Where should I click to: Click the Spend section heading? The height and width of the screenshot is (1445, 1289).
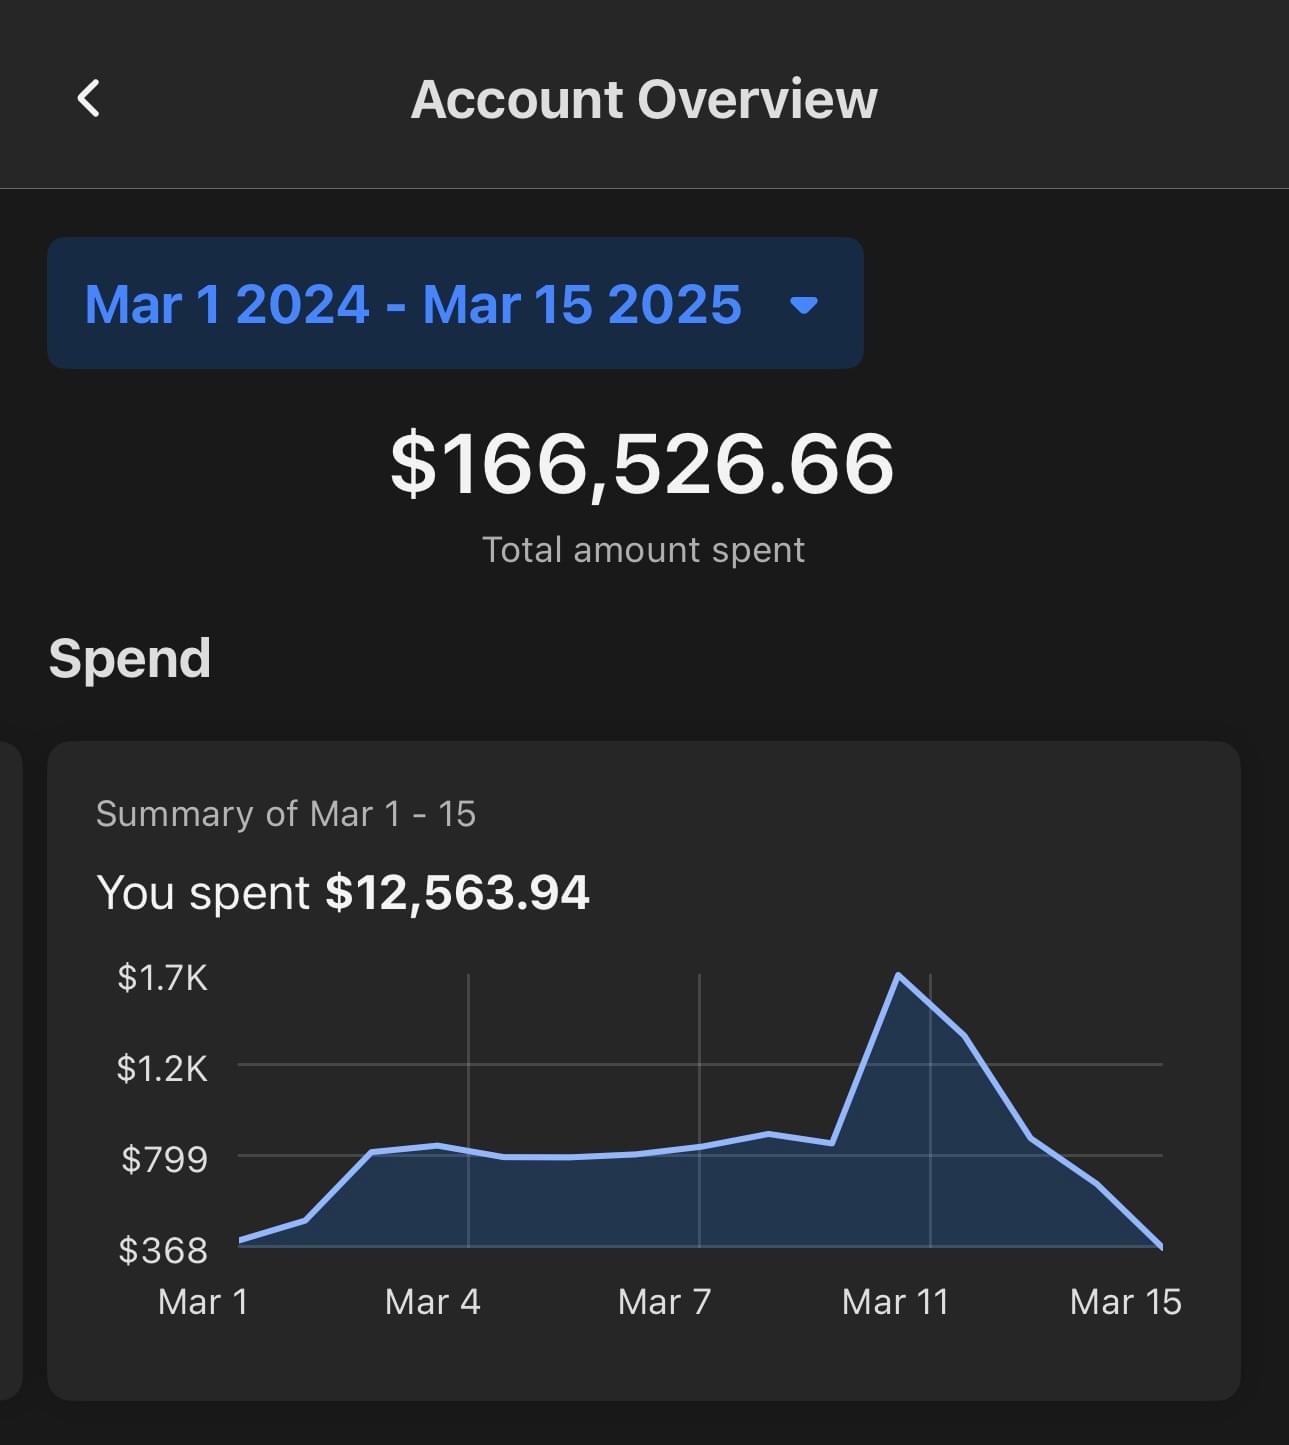tap(130, 659)
